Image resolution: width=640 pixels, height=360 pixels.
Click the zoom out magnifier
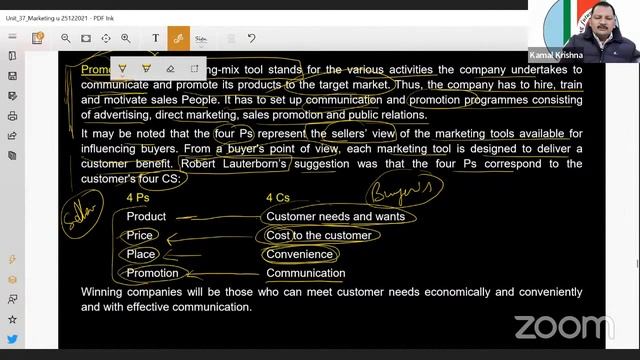(65, 38)
